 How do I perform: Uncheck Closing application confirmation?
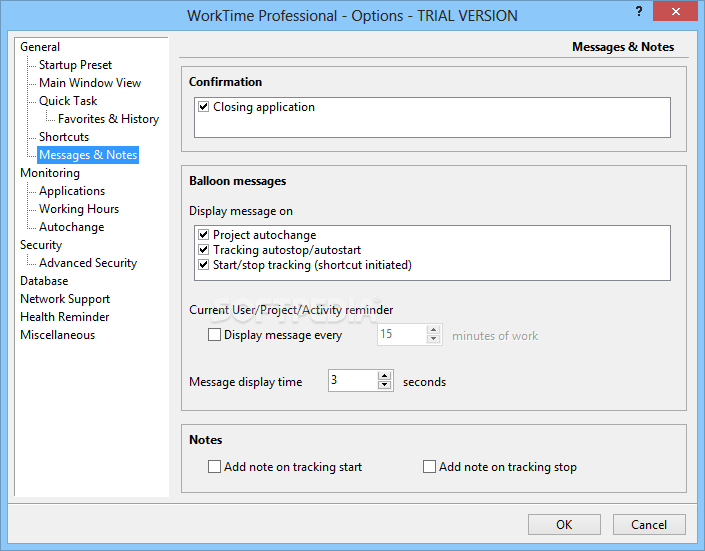click(x=204, y=107)
